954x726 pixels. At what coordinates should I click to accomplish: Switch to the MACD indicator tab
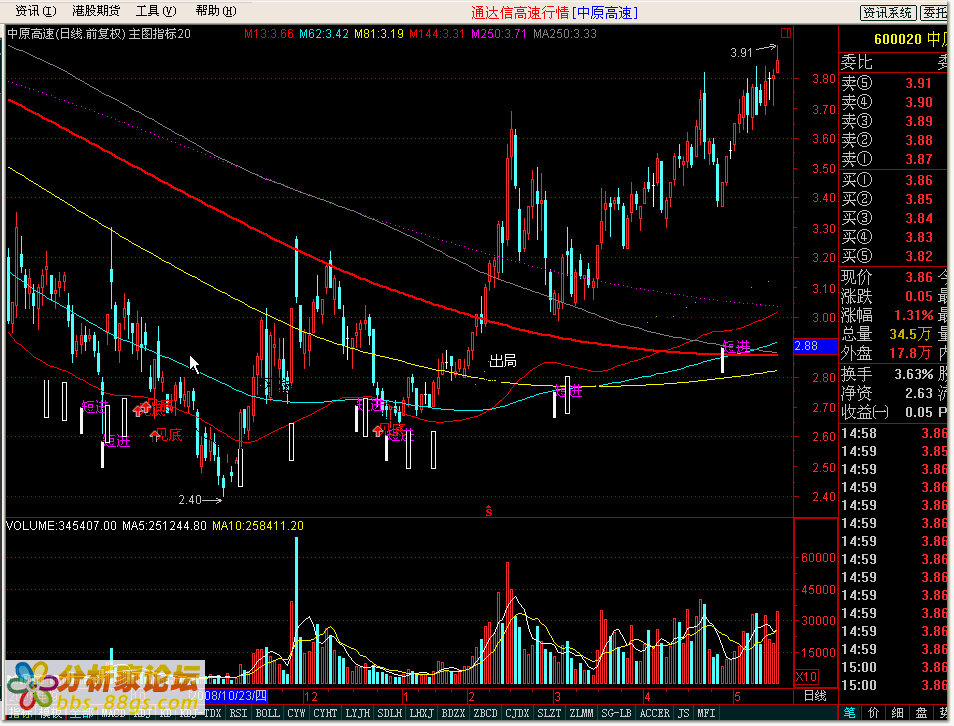[113, 713]
